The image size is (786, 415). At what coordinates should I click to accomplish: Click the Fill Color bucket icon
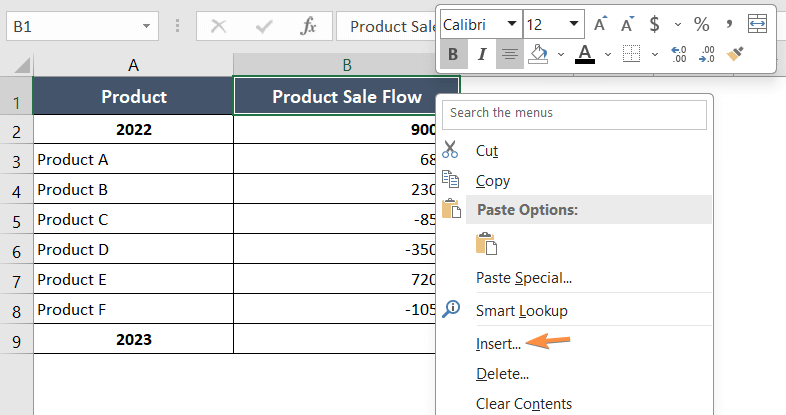tap(539, 54)
